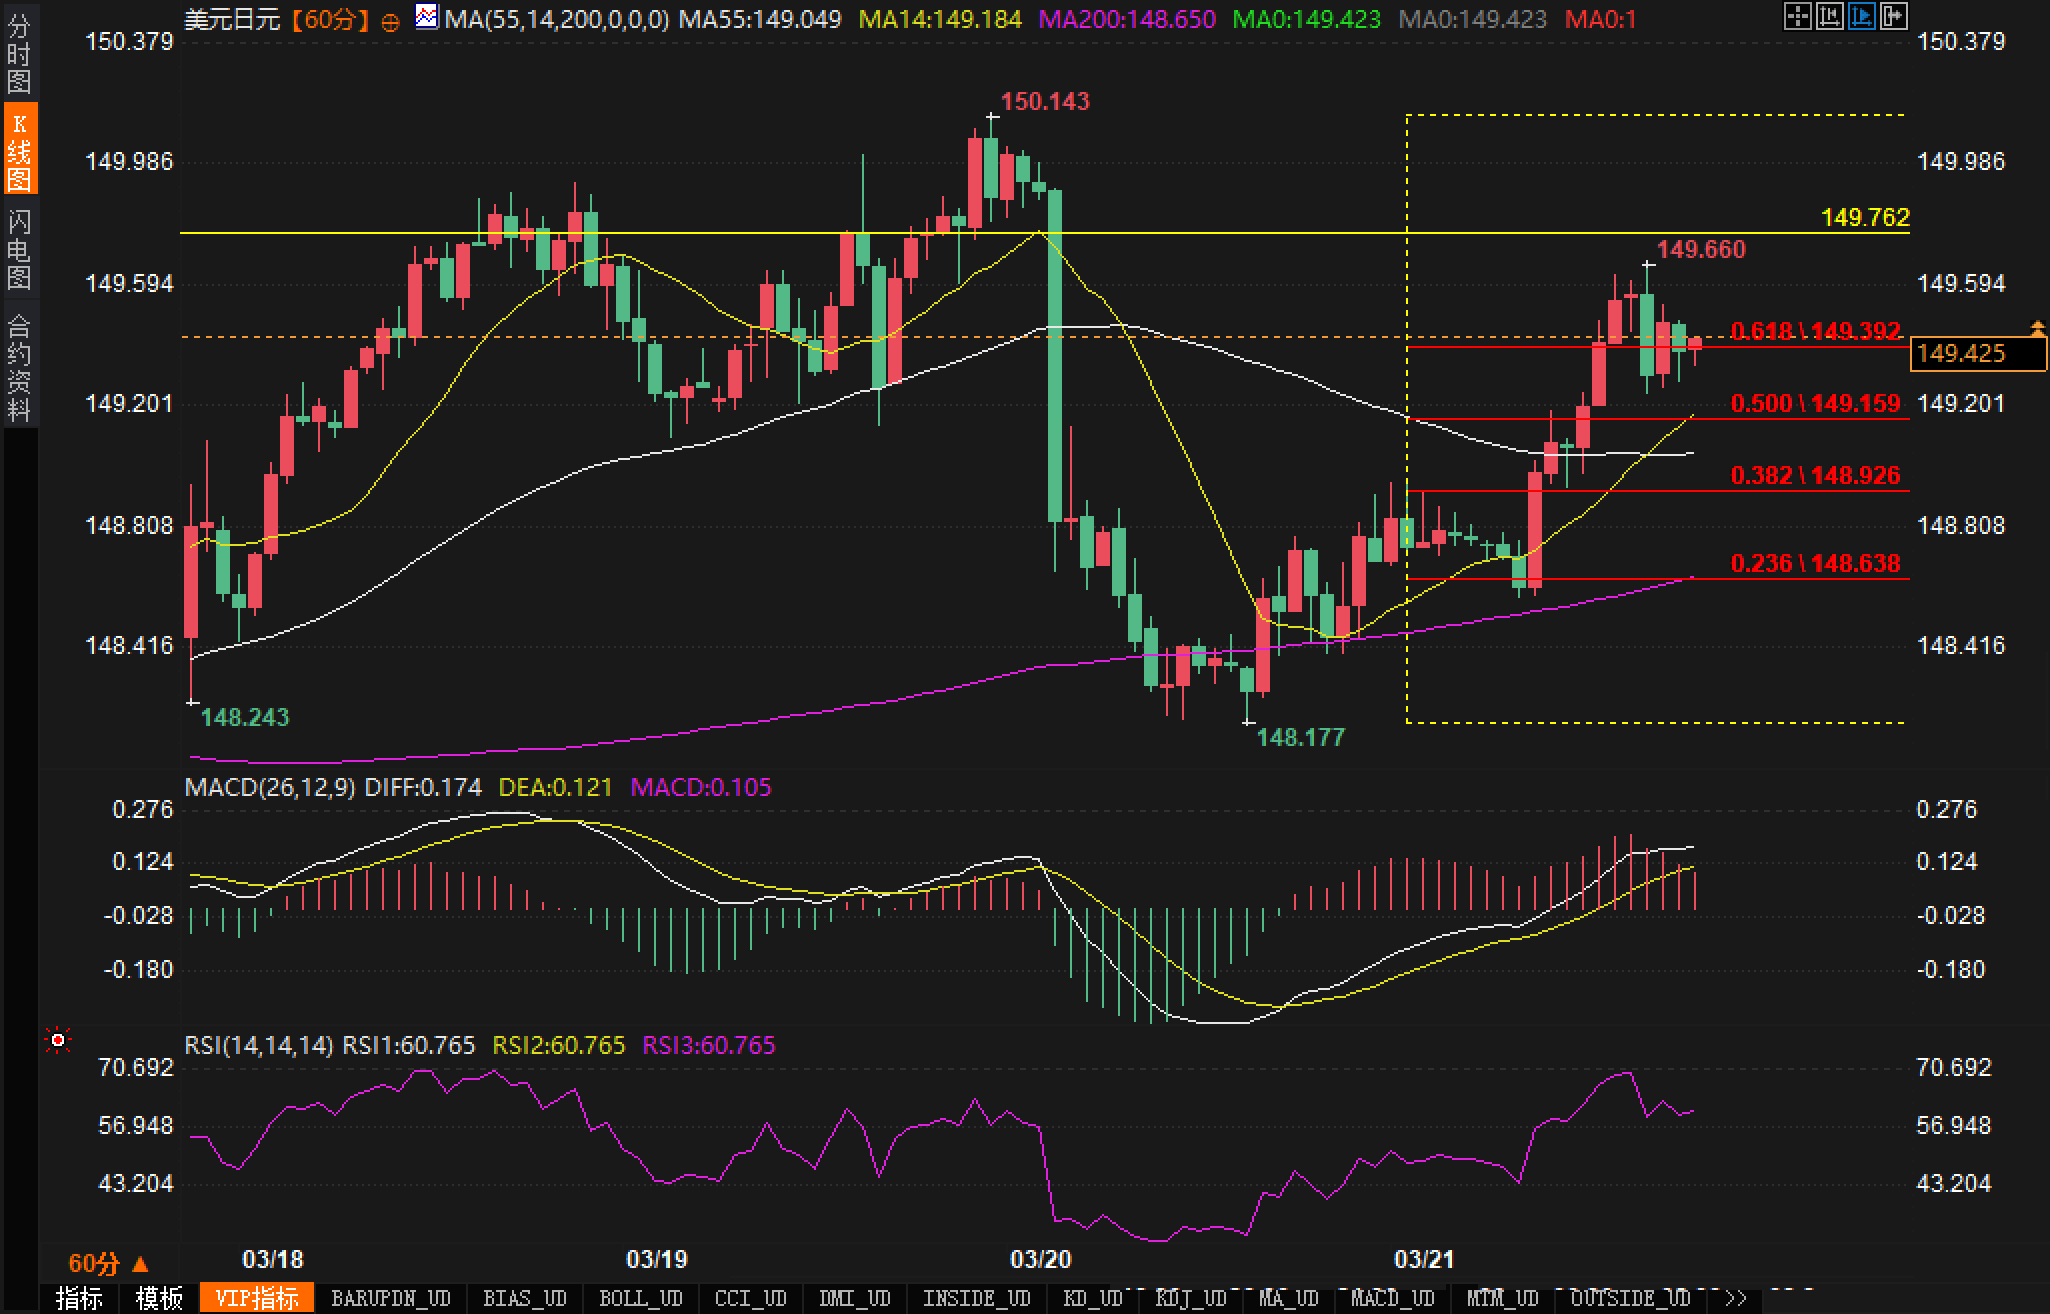
Task: Select the 指标 bottom tab
Action: coord(79,1298)
